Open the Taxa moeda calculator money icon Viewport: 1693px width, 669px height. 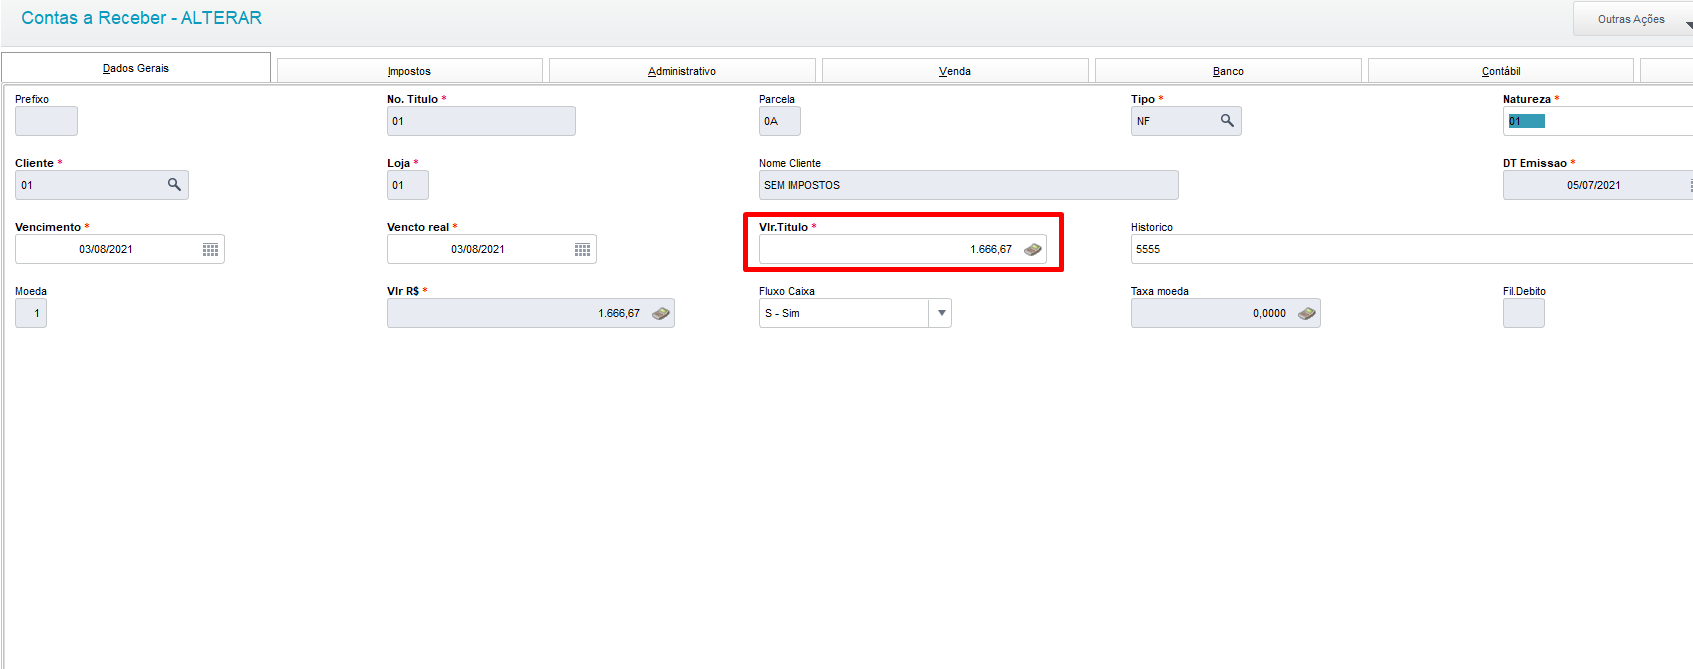[x=1307, y=313]
